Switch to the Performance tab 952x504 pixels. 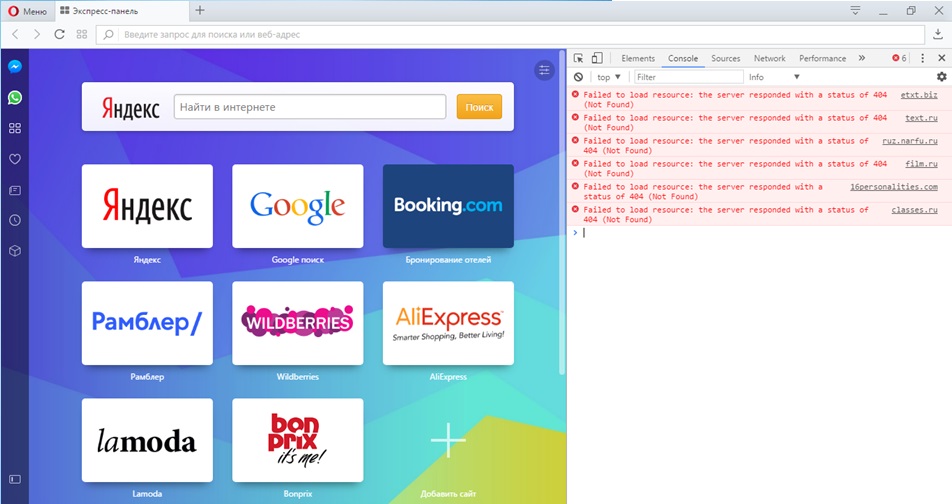tap(822, 58)
